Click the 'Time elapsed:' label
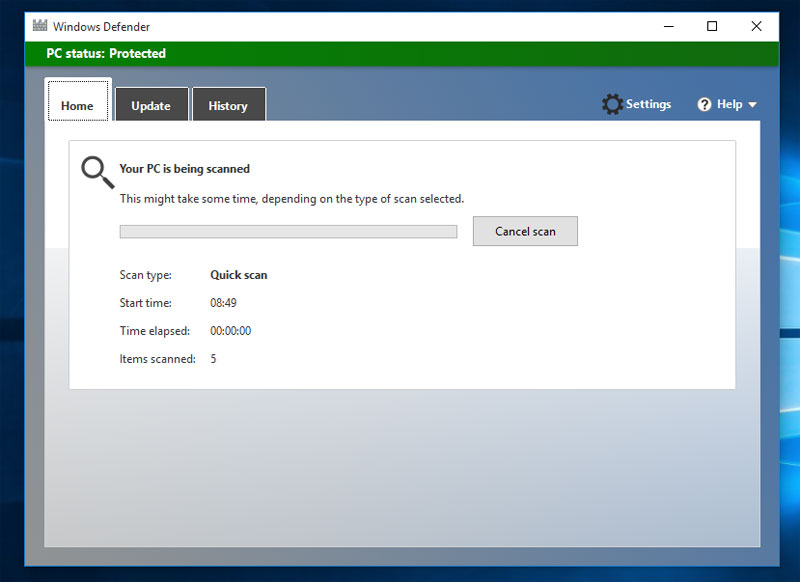The width and height of the screenshot is (800, 582). 155,331
